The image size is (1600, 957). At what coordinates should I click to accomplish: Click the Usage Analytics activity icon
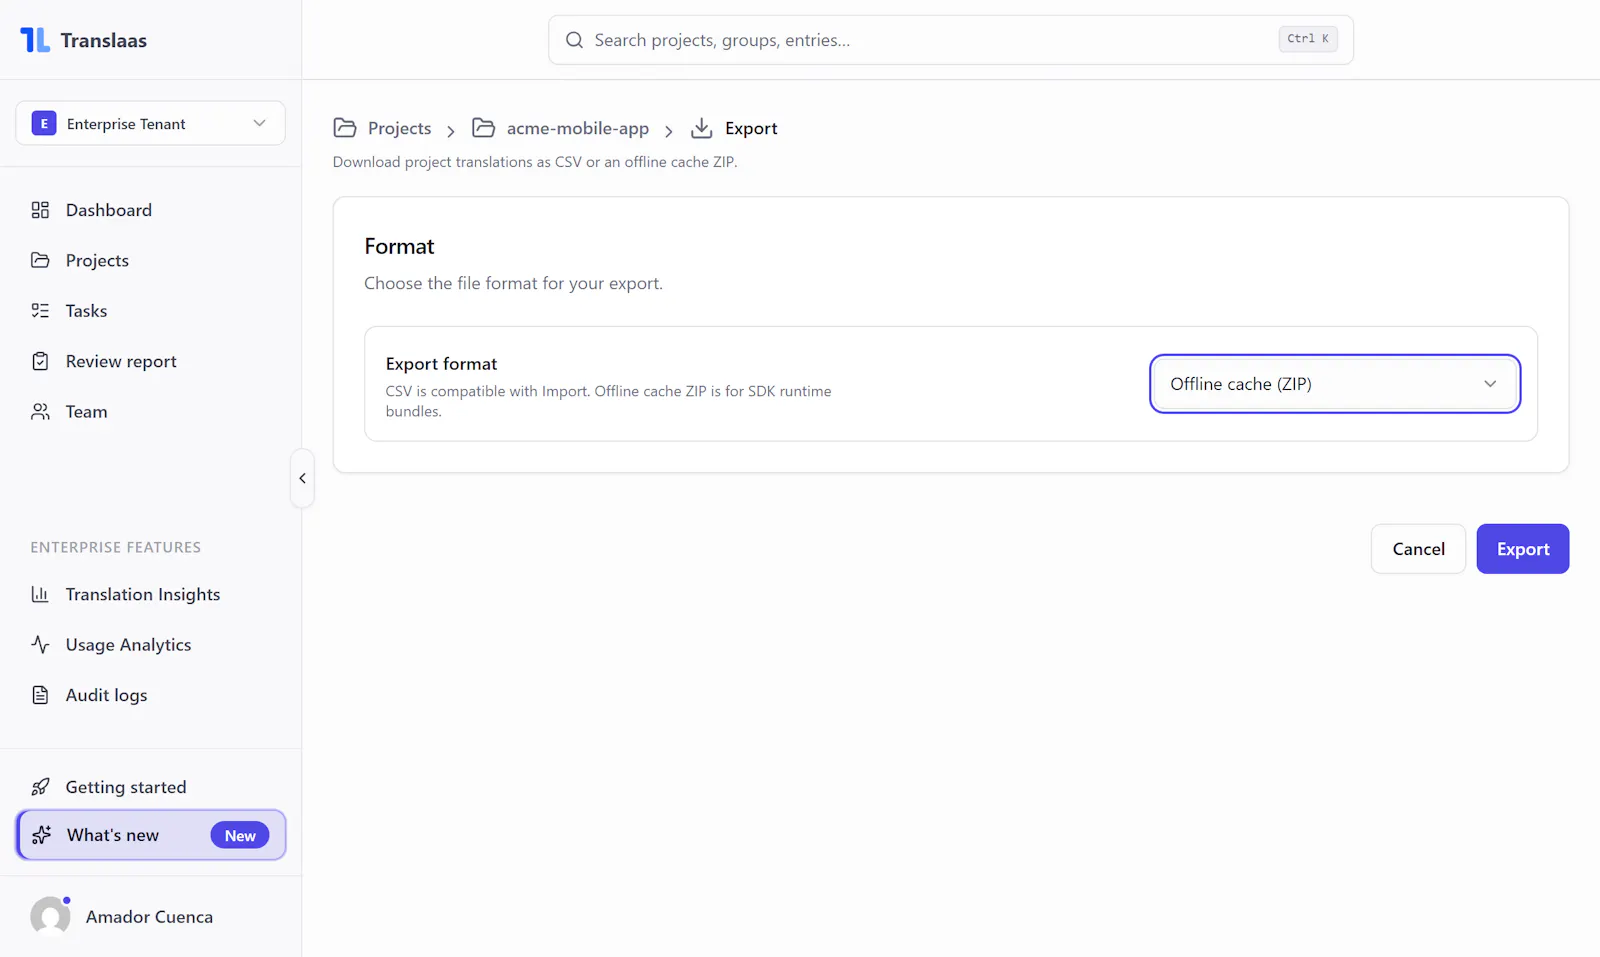[x=40, y=645]
